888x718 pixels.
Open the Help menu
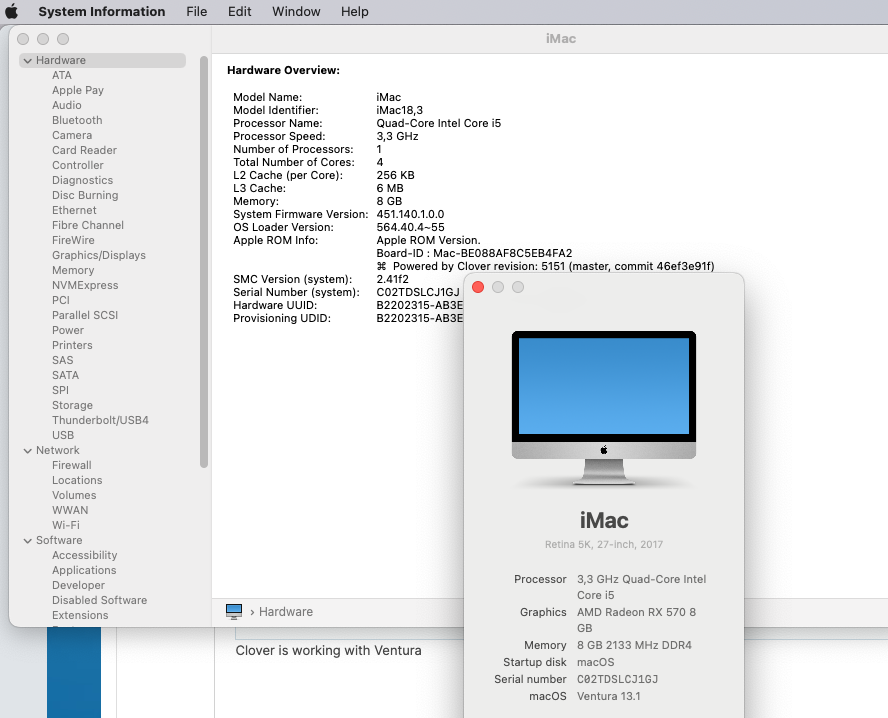[355, 11]
